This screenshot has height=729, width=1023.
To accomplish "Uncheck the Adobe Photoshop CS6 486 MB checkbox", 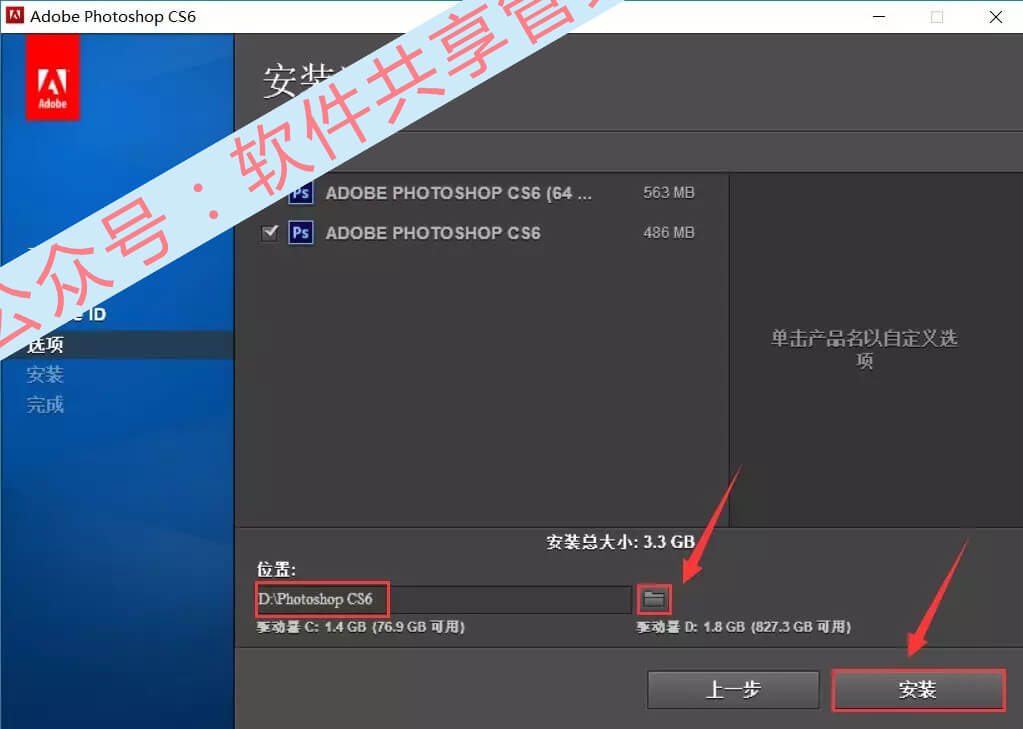I will (269, 232).
